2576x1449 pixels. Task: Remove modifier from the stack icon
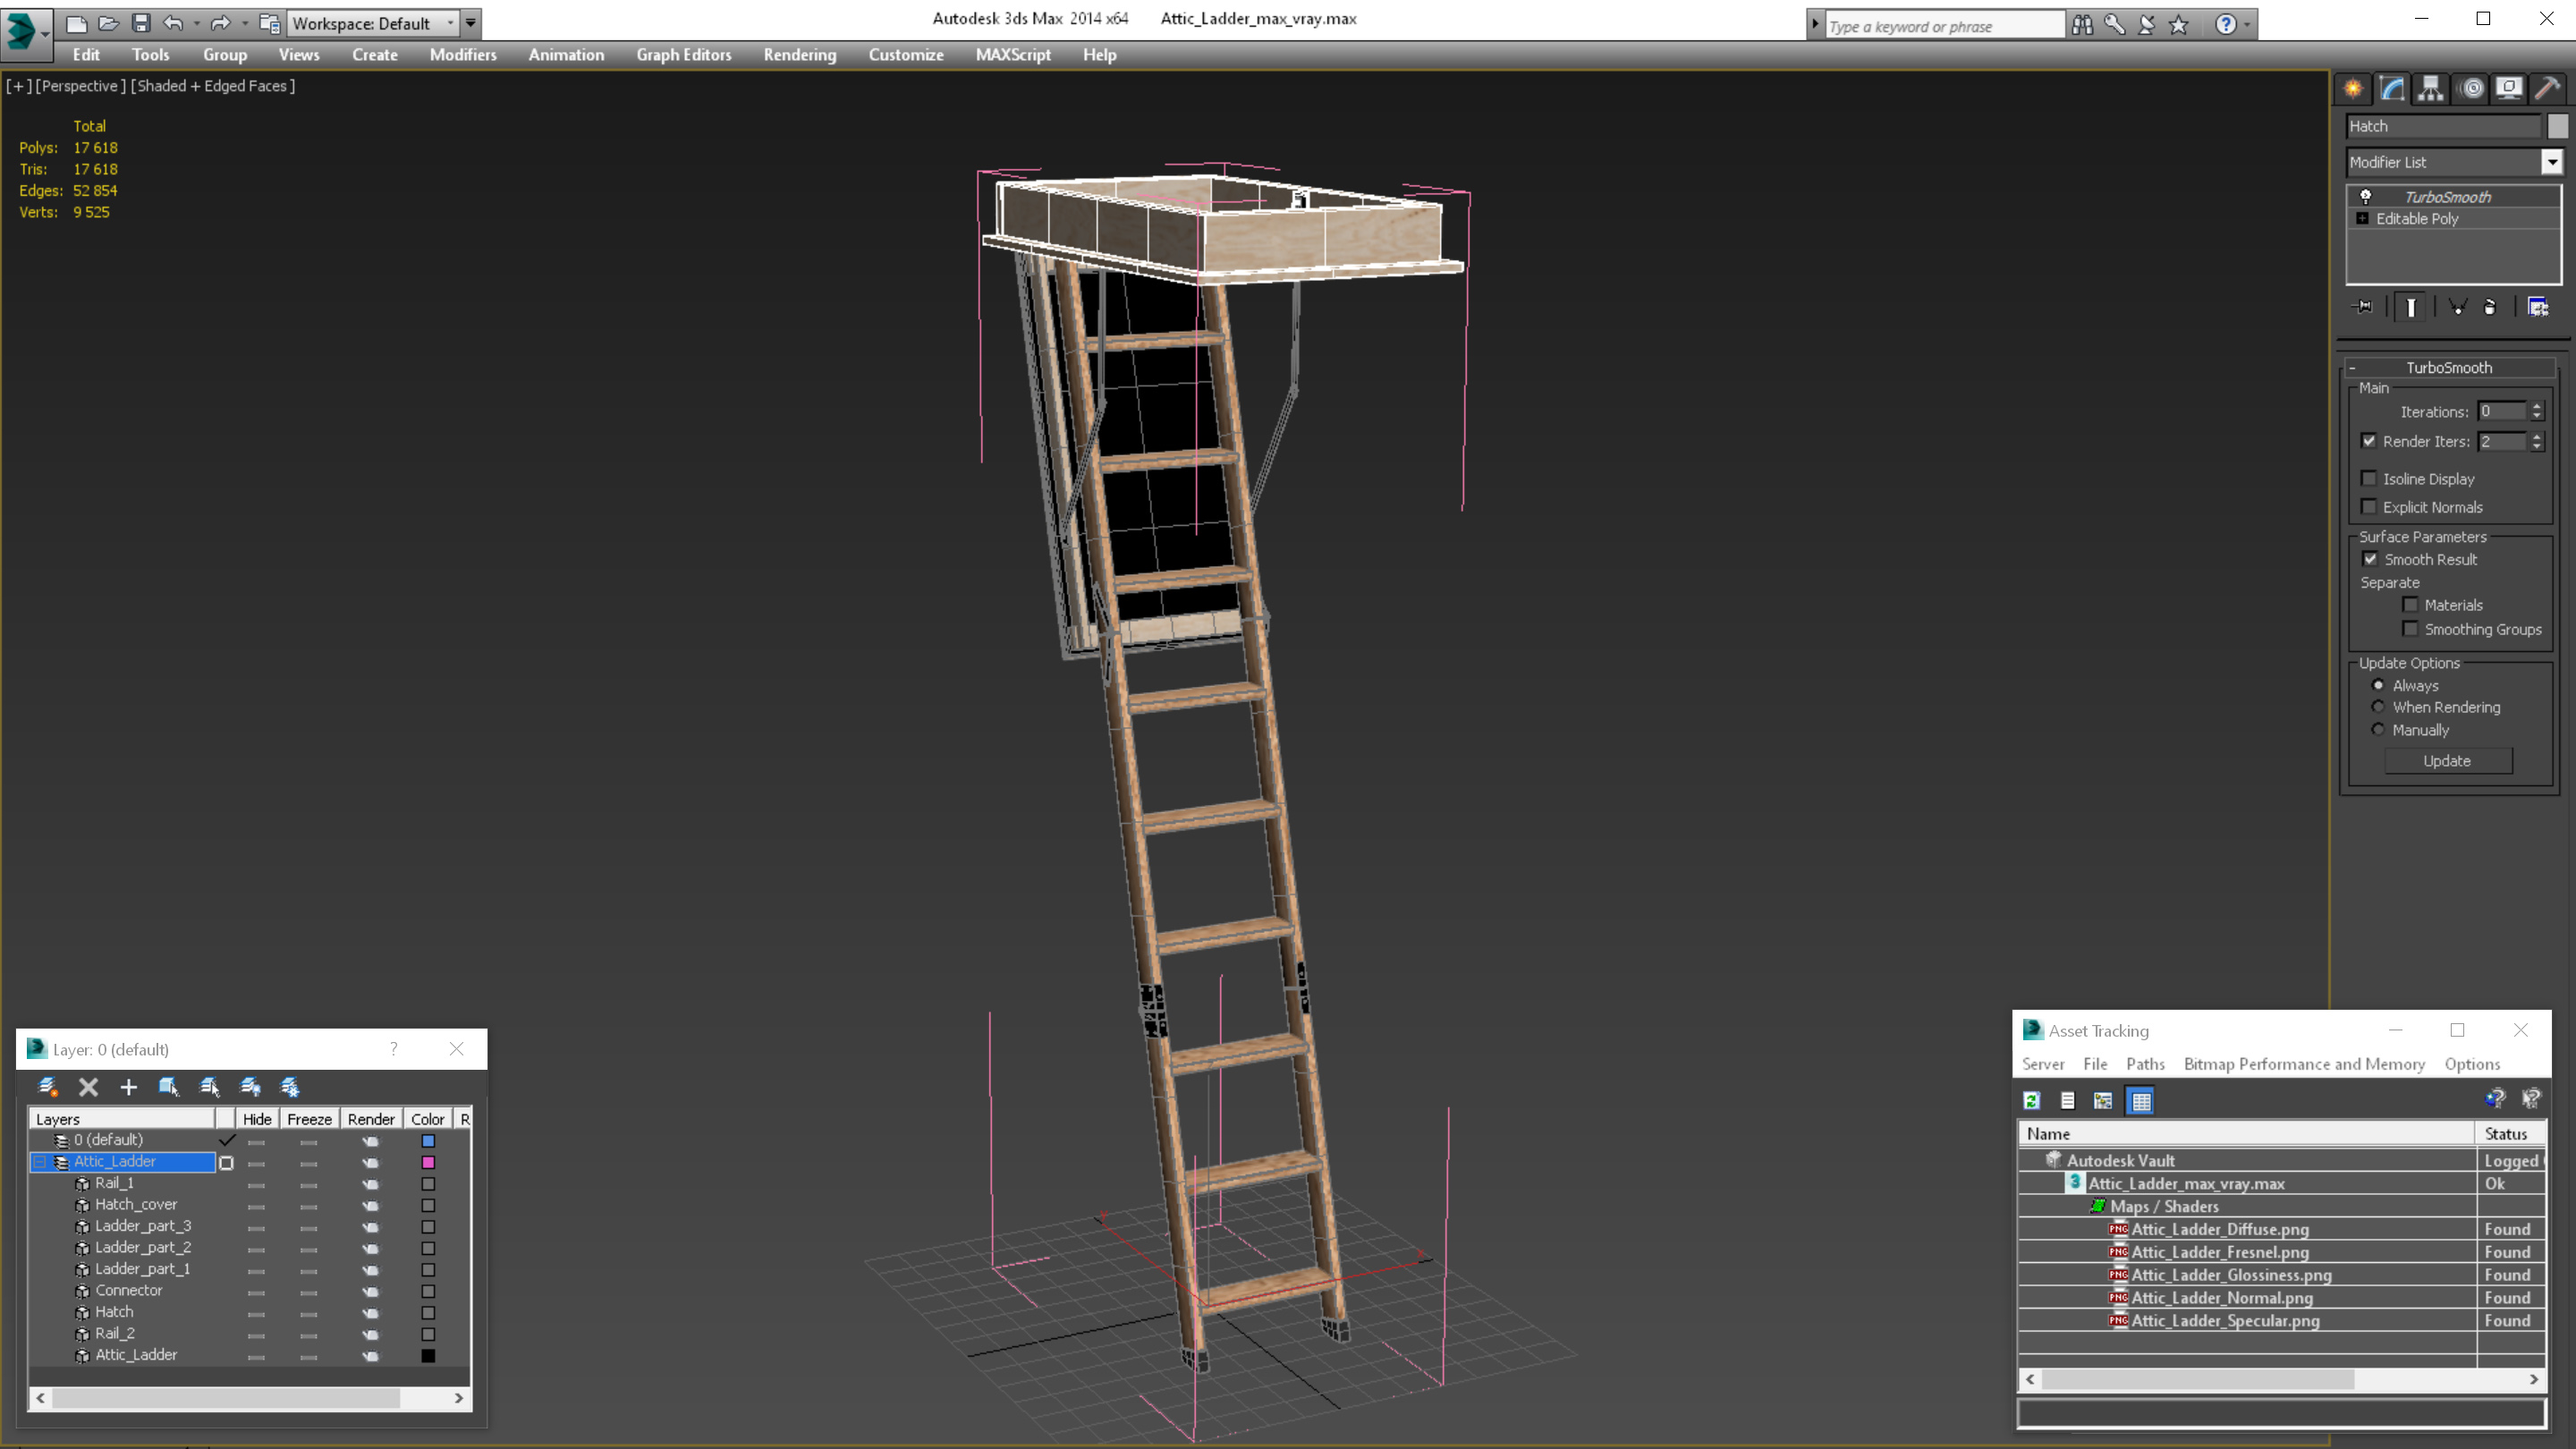(2490, 307)
